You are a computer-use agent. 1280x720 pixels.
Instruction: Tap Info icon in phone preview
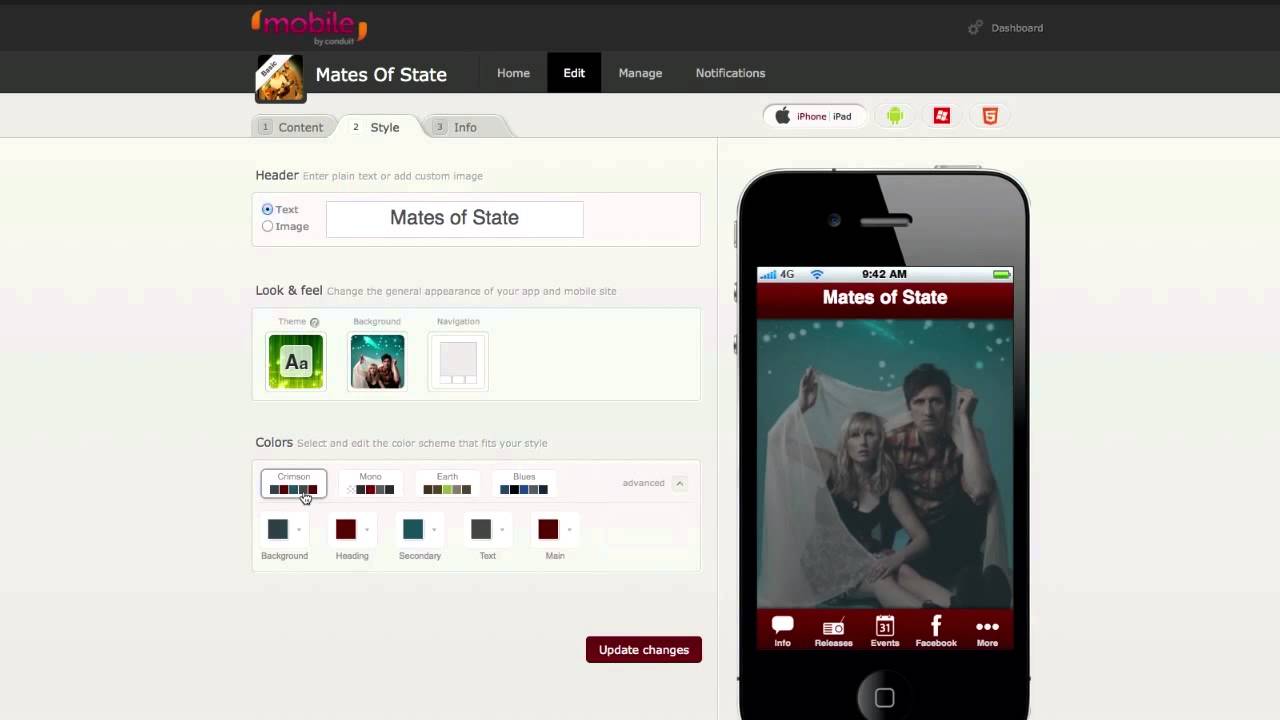[x=782, y=631]
